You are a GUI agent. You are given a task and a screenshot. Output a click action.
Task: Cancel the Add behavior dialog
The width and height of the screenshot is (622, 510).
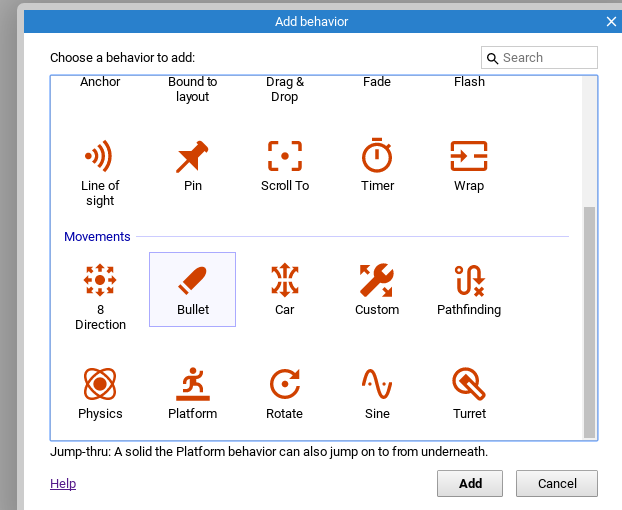(x=557, y=483)
